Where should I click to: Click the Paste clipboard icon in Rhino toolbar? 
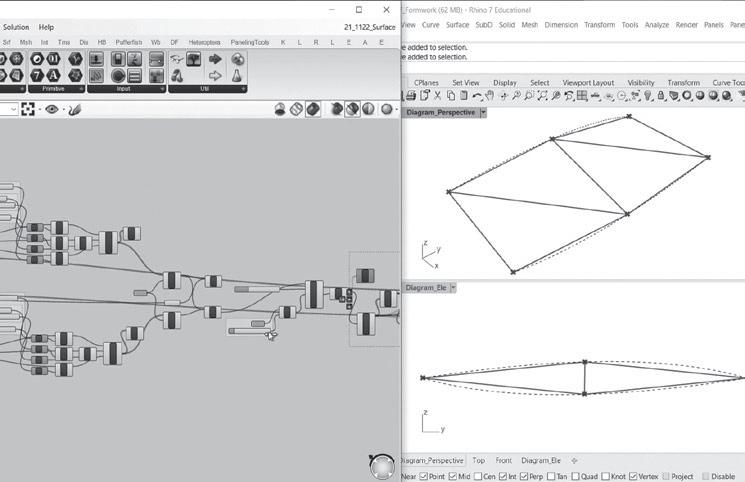[x=463, y=96]
